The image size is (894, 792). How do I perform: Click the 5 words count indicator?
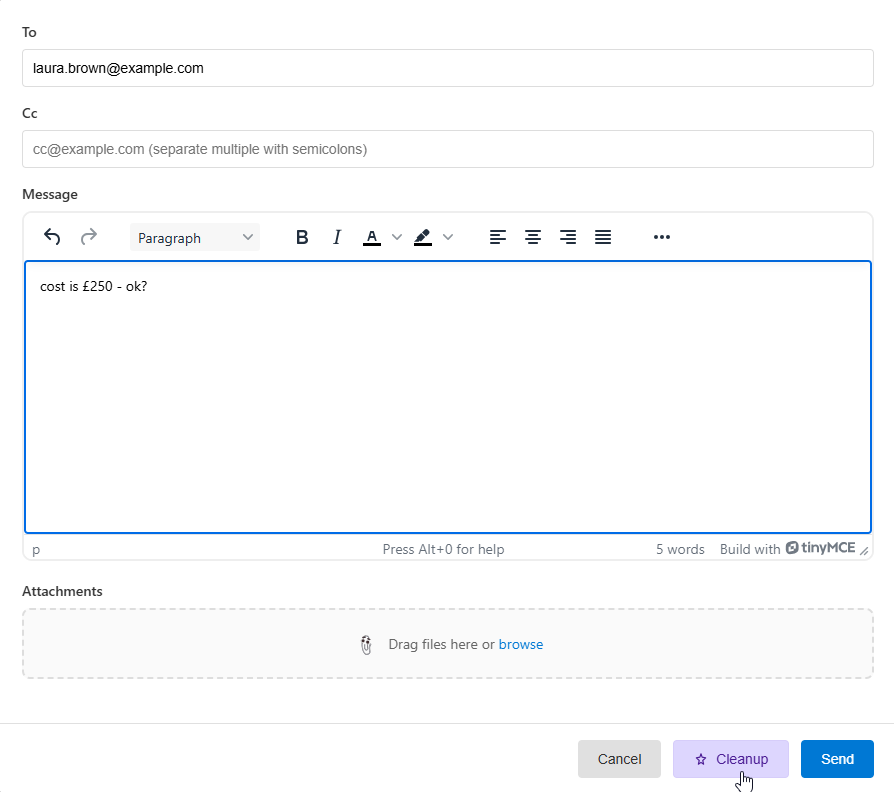(x=680, y=549)
